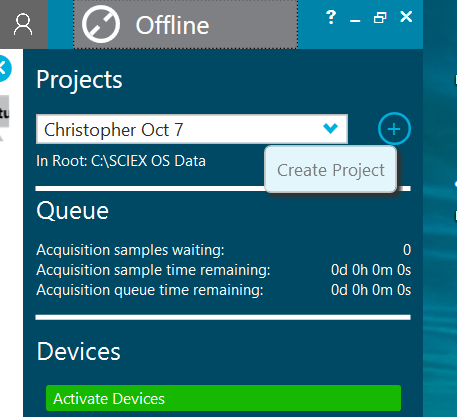Expand the Christopher Oct 7 project dropdown
The image size is (457, 417).
pos(192,129)
